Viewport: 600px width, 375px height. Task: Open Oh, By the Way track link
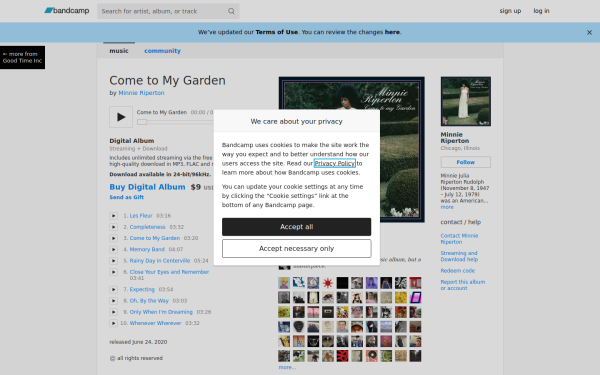click(149, 301)
